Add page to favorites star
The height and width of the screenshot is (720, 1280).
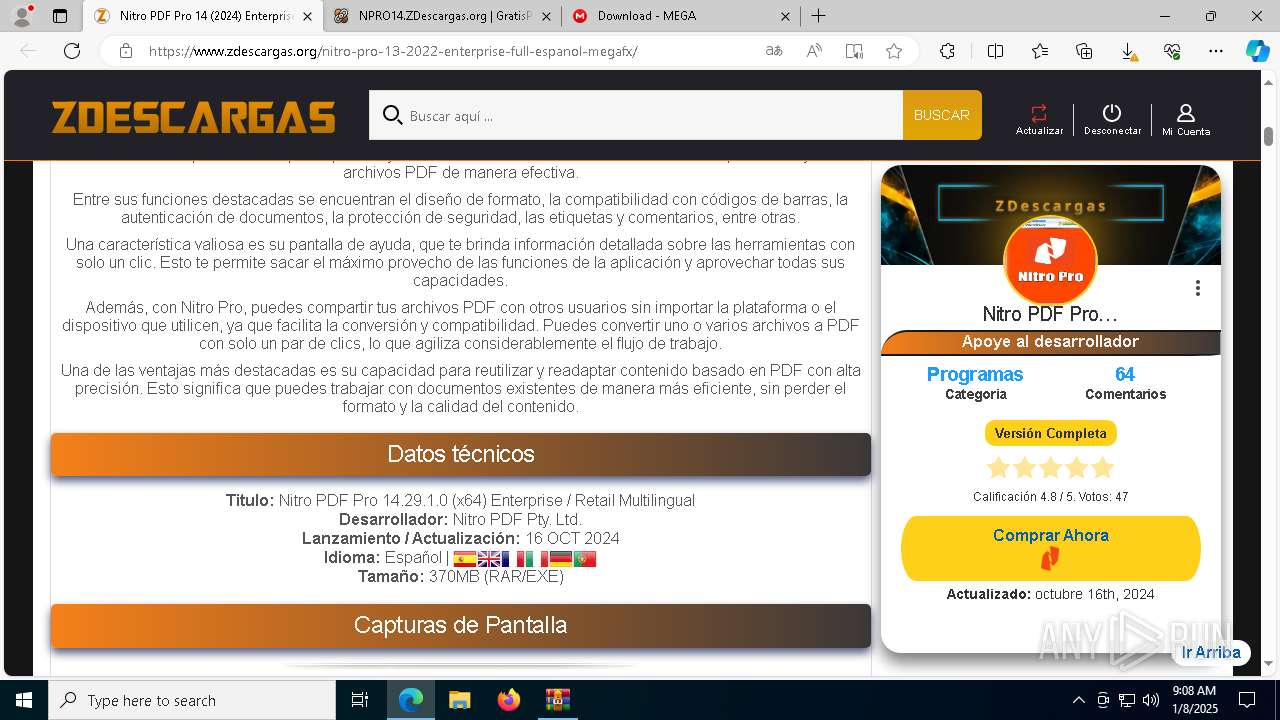[x=894, y=51]
